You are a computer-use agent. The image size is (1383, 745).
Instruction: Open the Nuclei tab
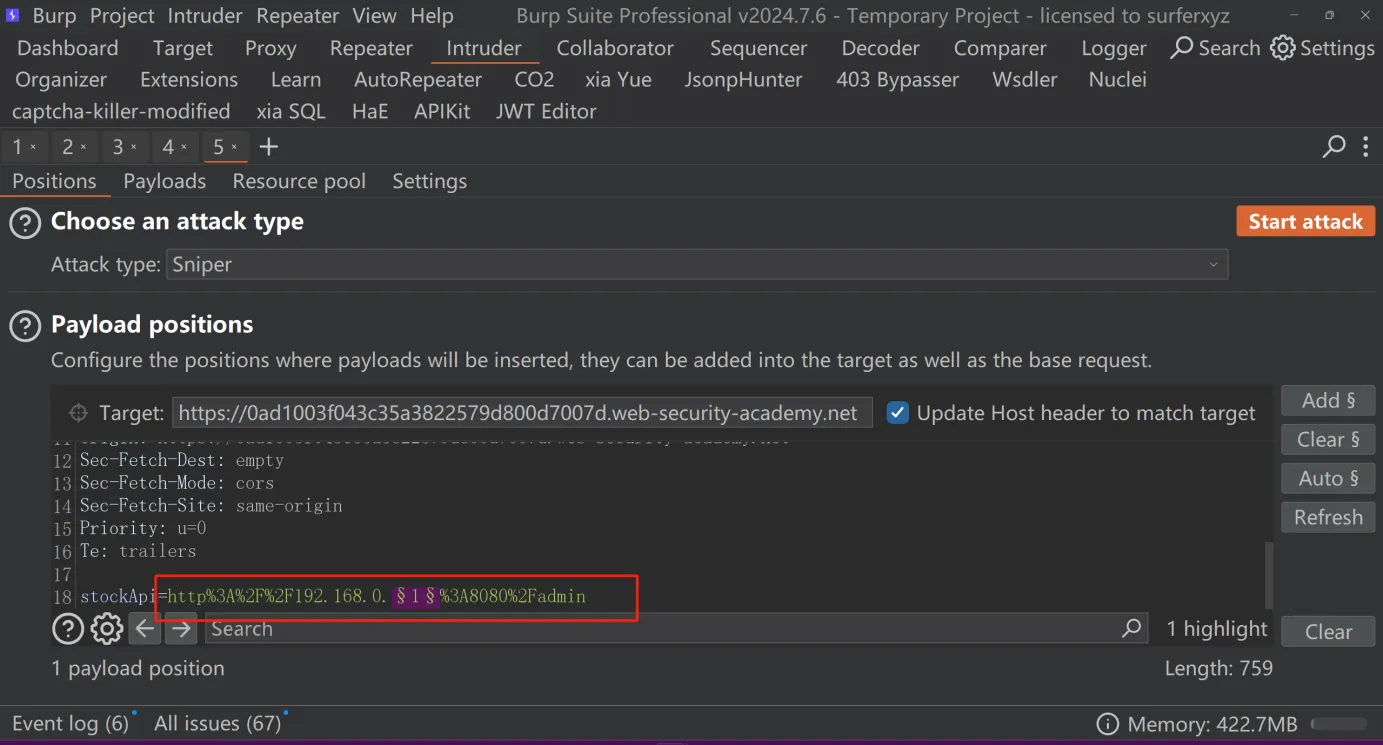1118,80
